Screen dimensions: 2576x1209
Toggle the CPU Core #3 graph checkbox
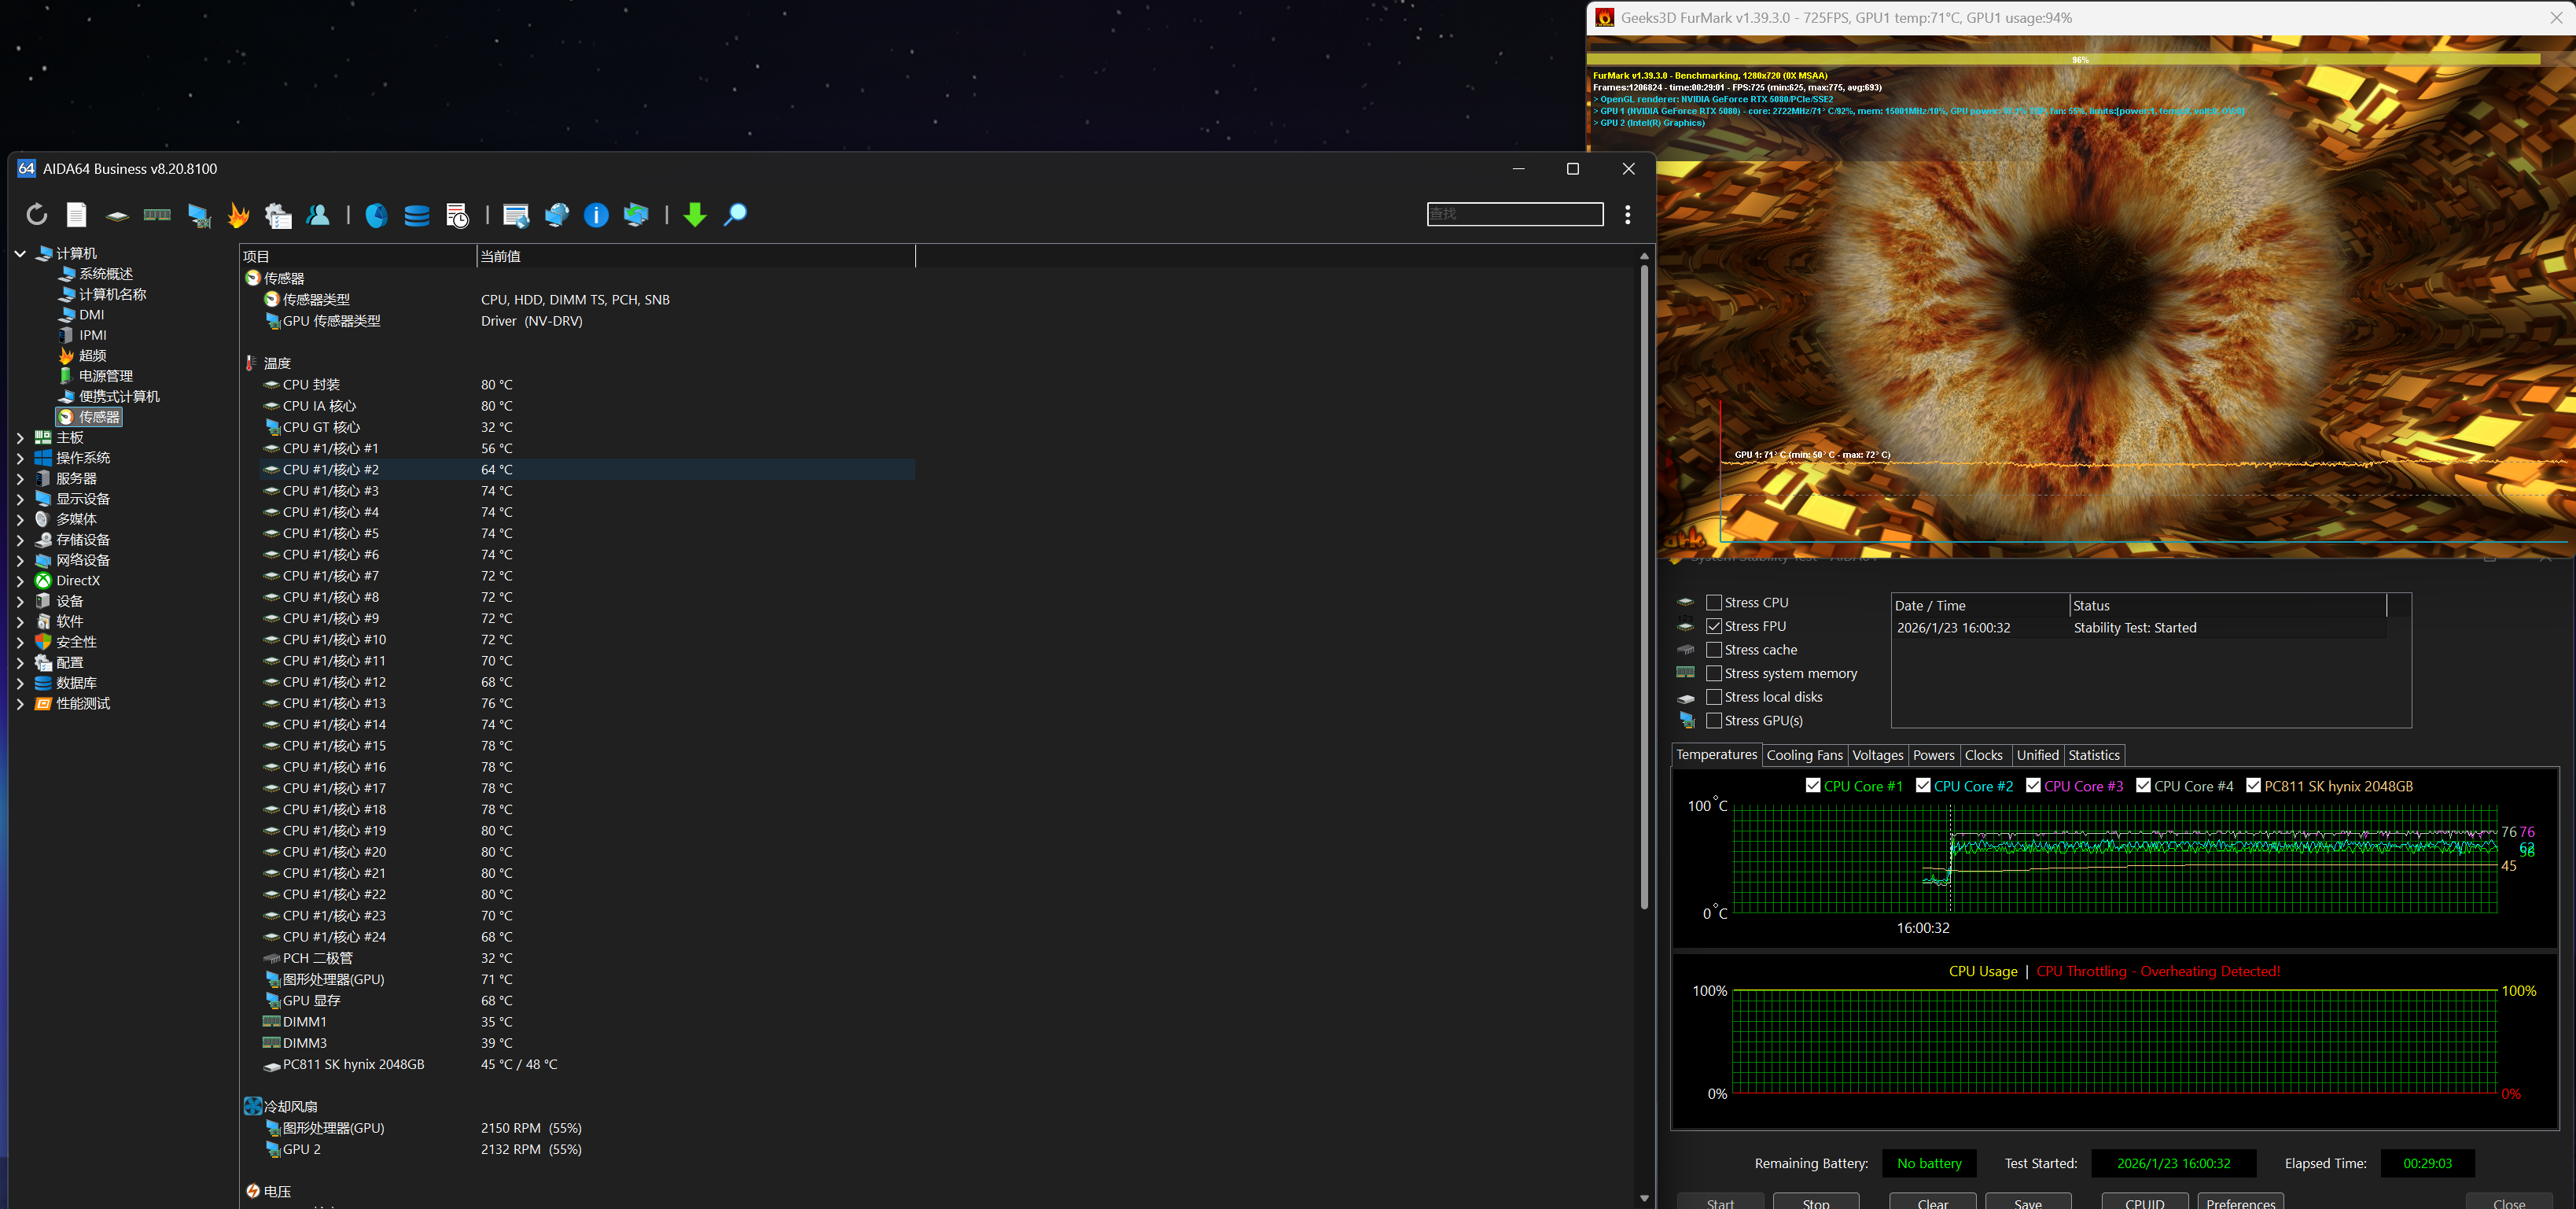coord(2033,785)
